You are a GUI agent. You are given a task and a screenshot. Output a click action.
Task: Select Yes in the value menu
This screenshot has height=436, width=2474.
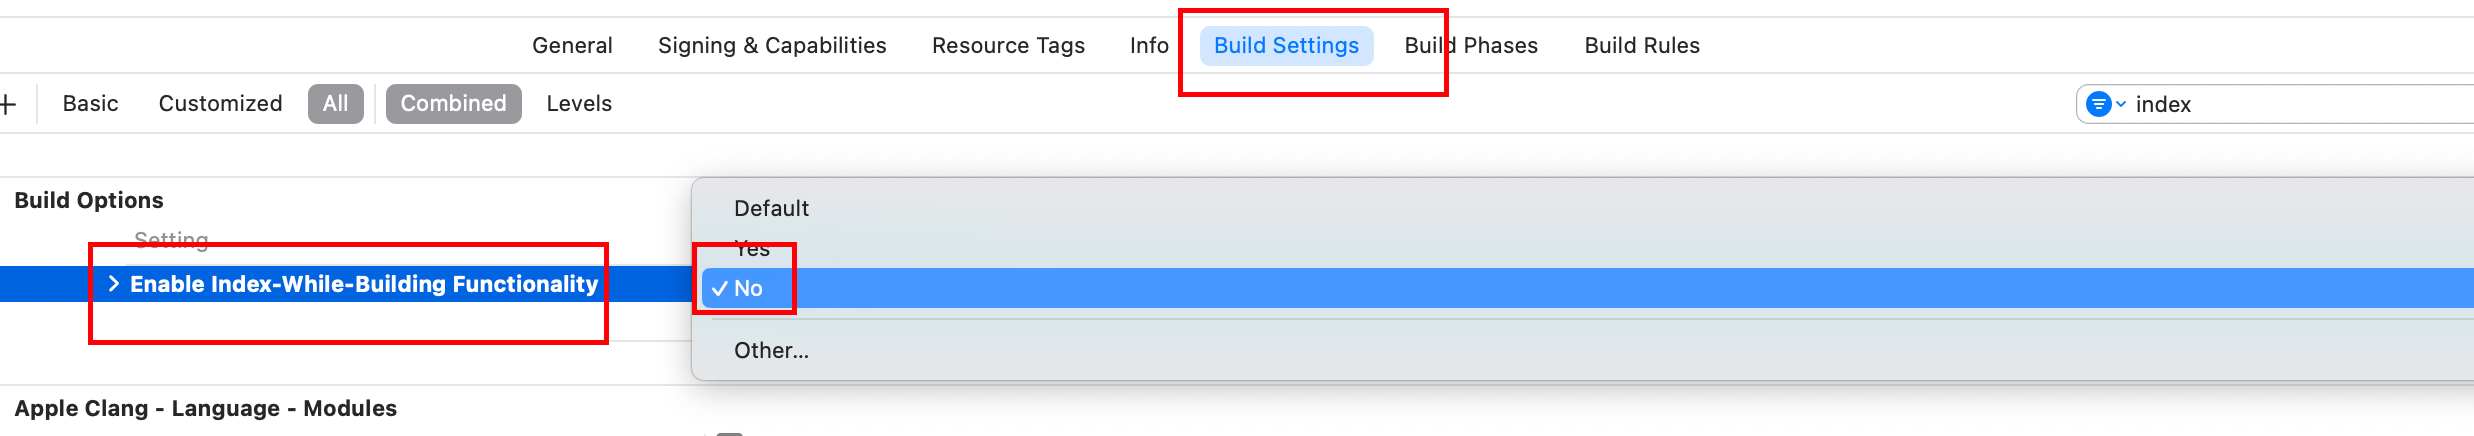pos(752,249)
